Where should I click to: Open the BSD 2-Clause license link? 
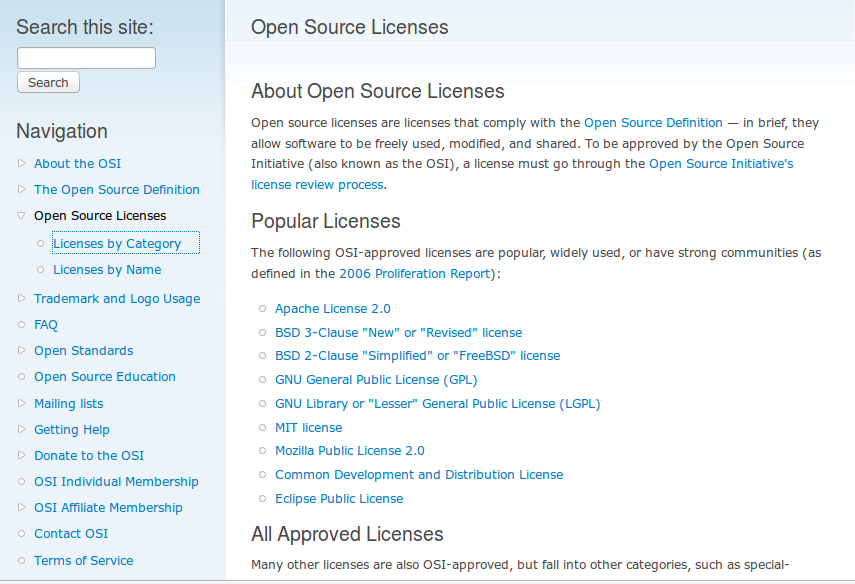(418, 356)
